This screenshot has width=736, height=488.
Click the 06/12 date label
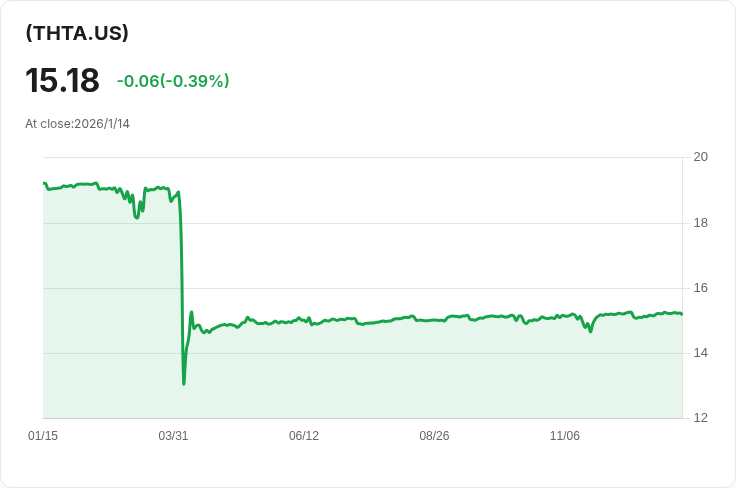click(304, 436)
